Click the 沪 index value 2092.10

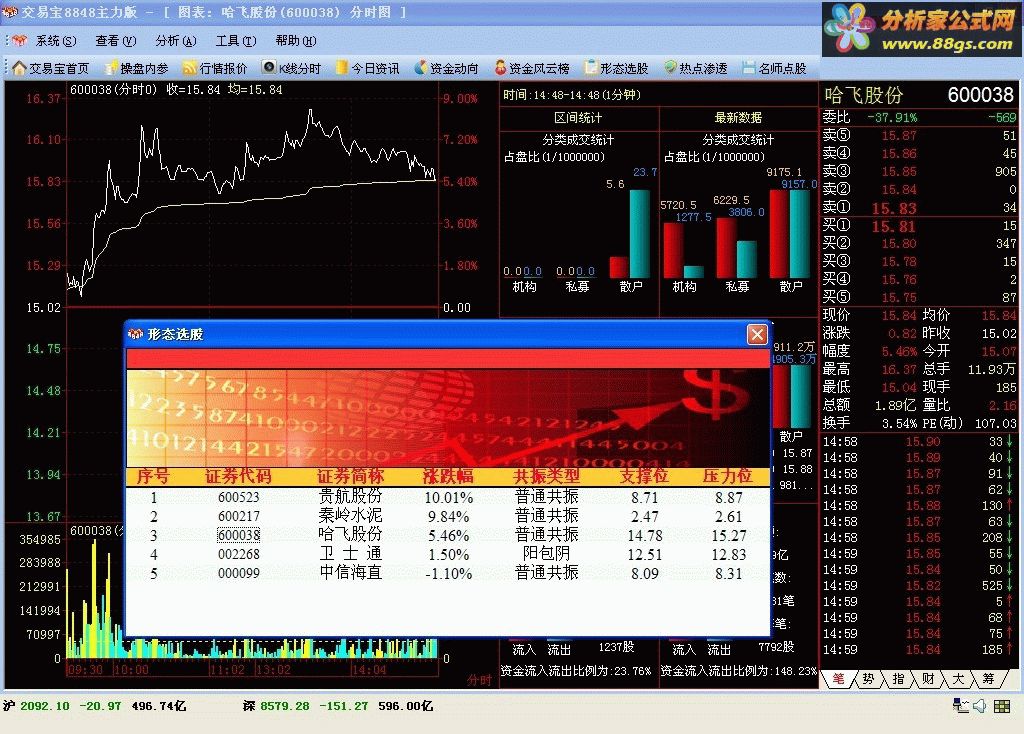click(44, 706)
